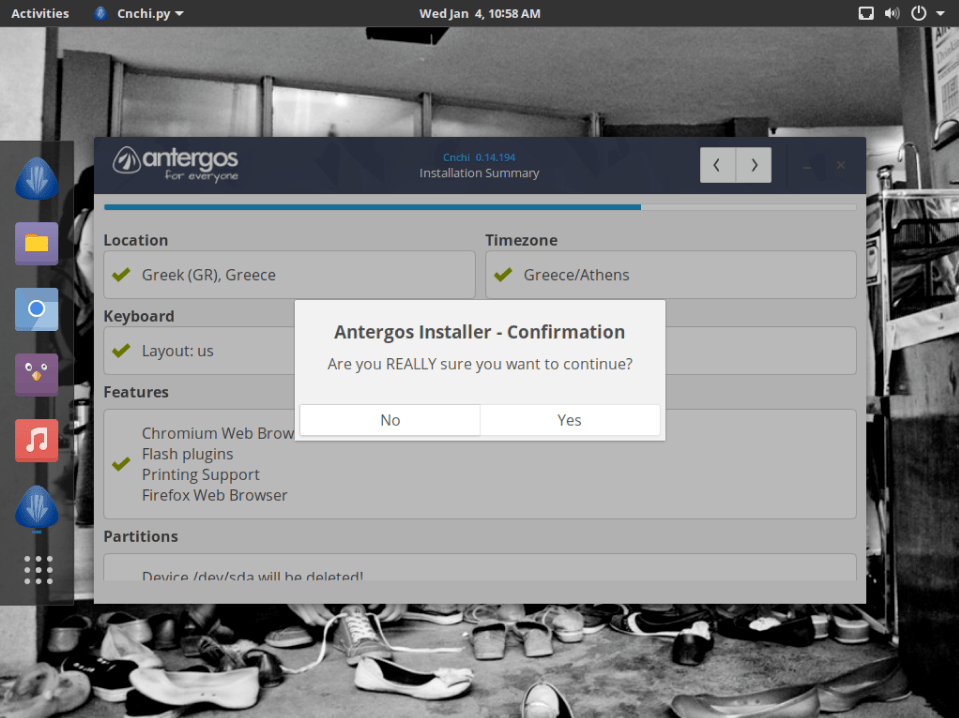Click the Keyboard layout check mark
The width and height of the screenshot is (959, 718).
[121, 350]
